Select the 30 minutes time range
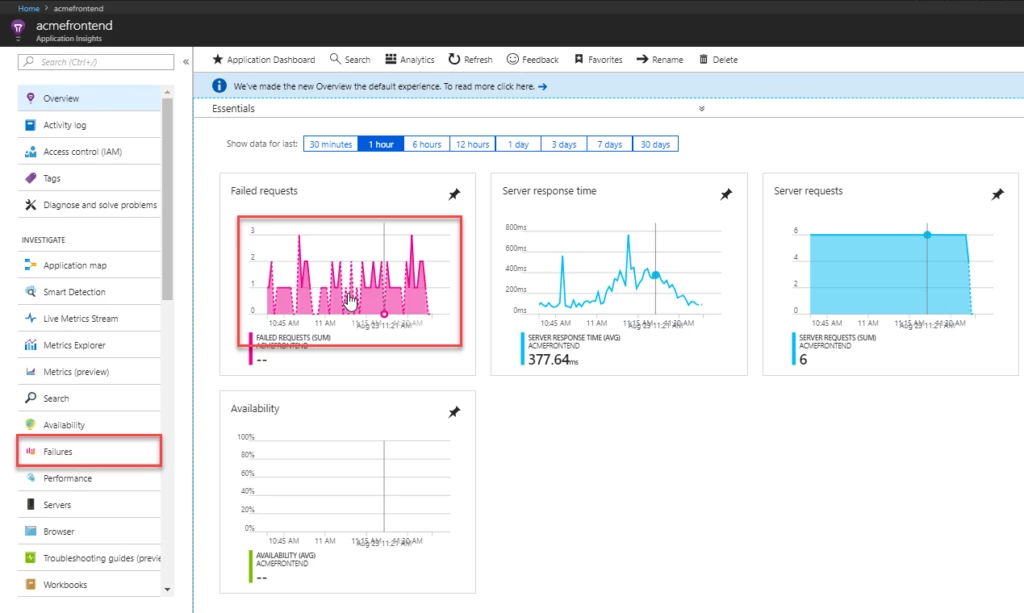Screen dimensions: 1024x613 (x=330, y=143)
